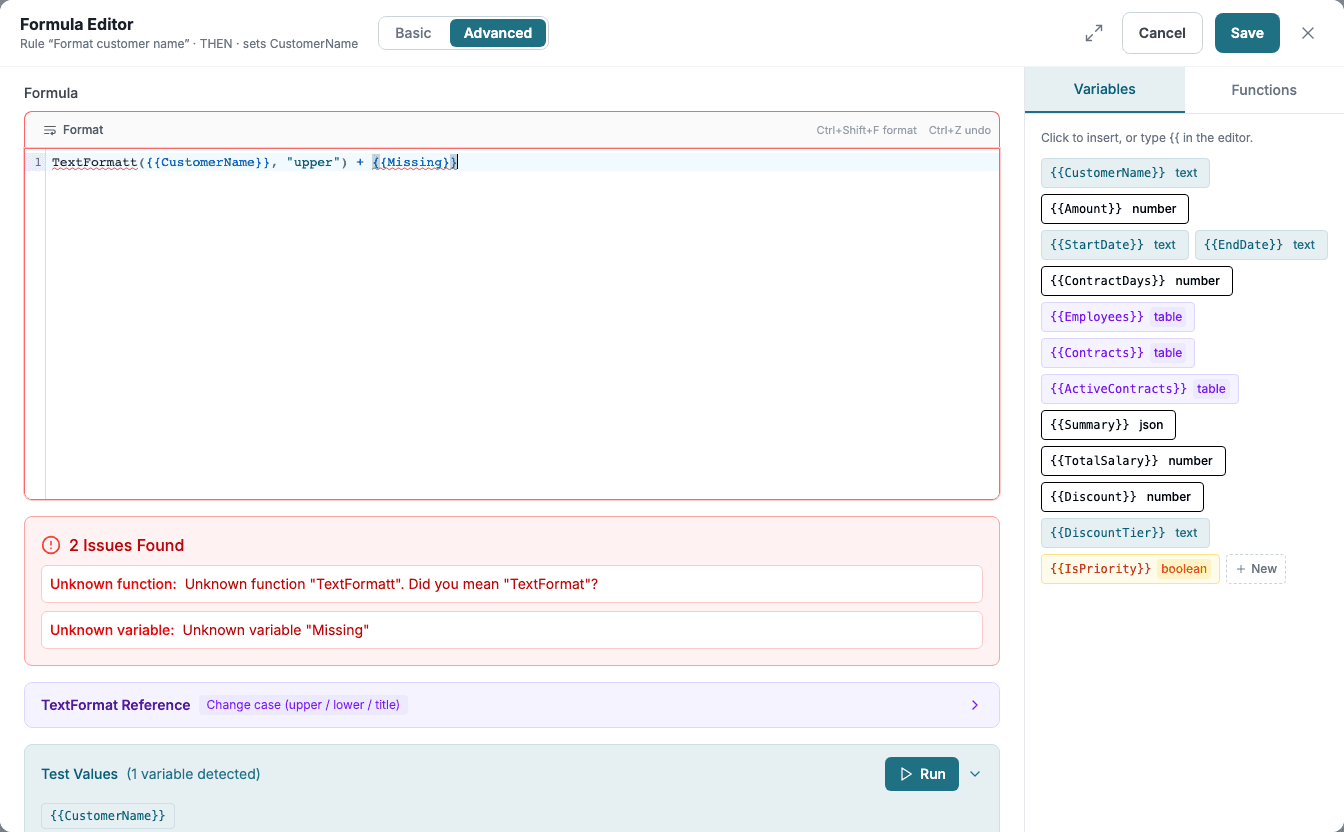Insert the {{Employees}} table variable
The image size is (1344, 832).
[1117, 317]
